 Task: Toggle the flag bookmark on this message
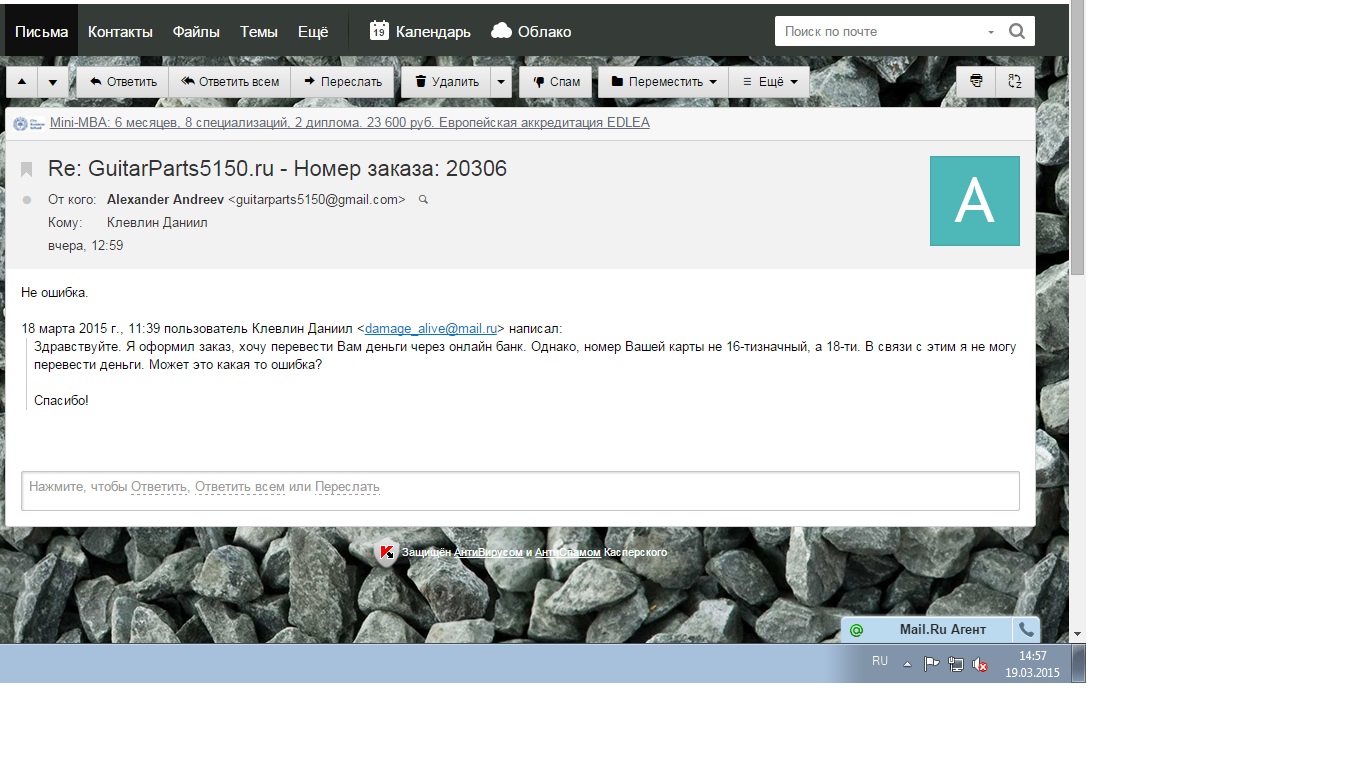(x=27, y=170)
